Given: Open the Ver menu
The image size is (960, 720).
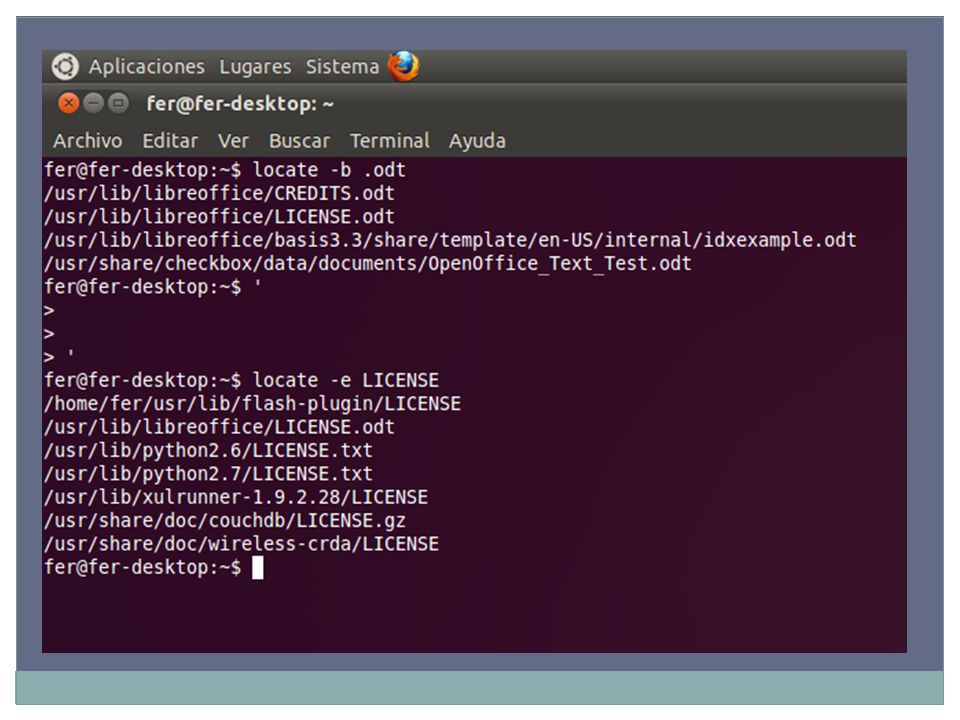Looking at the screenshot, I should (x=233, y=141).
